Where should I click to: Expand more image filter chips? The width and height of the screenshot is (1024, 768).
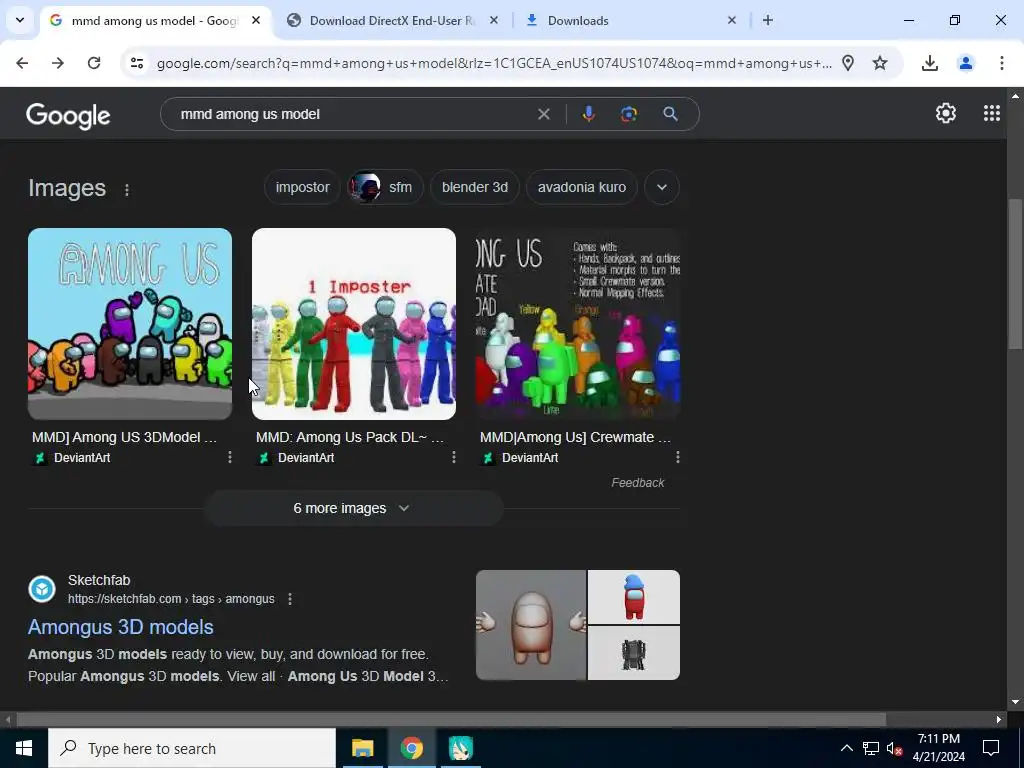[x=662, y=187]
